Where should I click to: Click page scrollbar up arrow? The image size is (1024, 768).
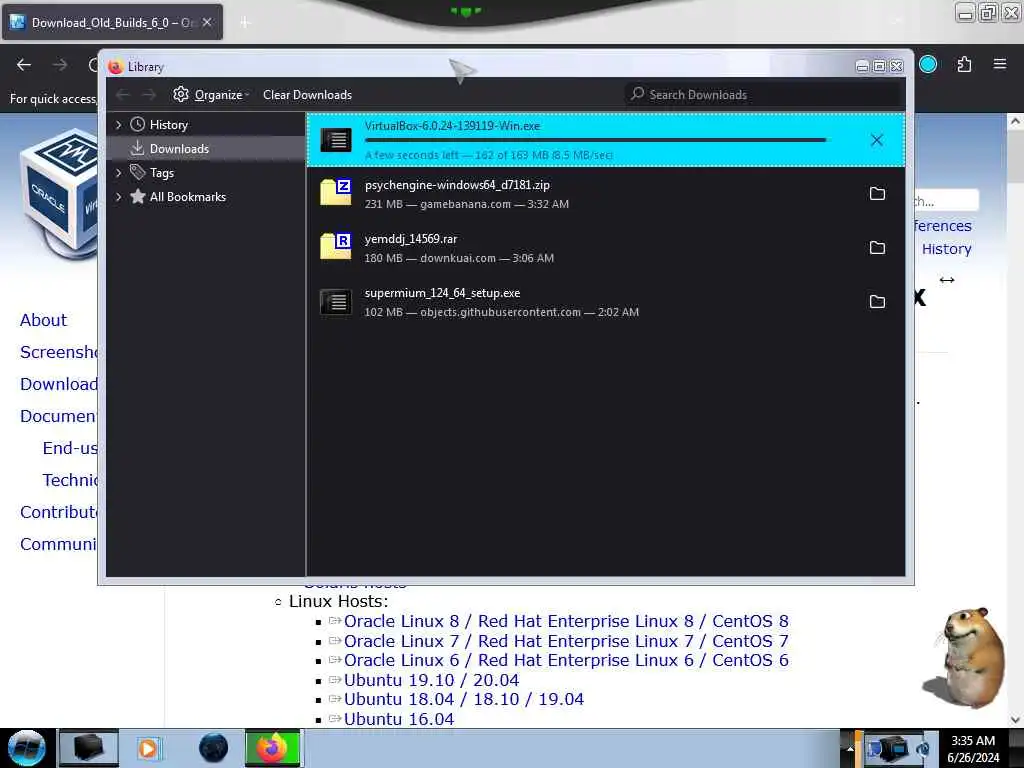point(1015,121)
